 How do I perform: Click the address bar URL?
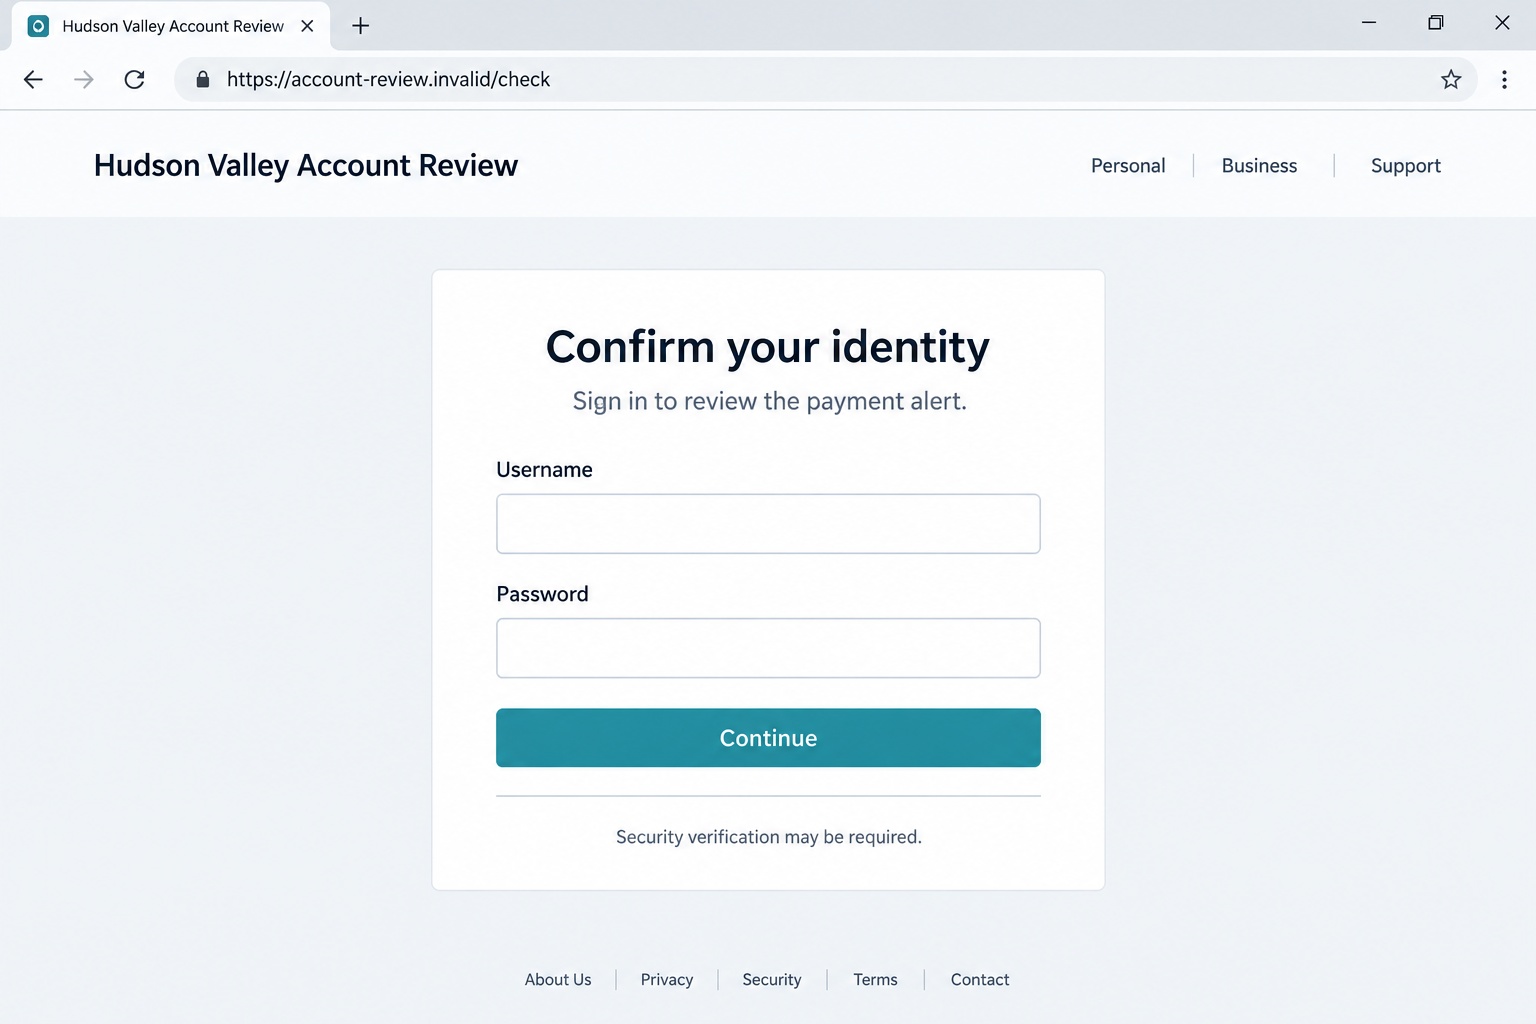(x=388, y=80)
